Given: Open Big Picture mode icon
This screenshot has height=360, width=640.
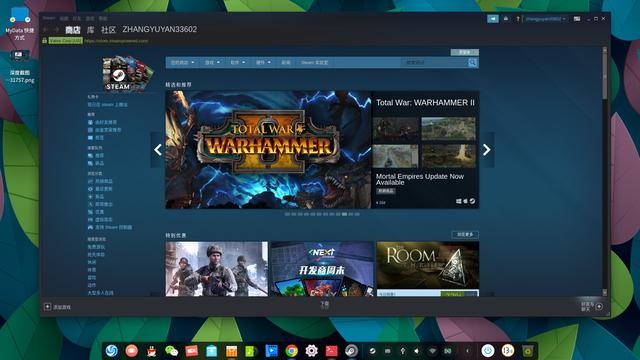Looking at the screenshot, I should [x=577, y=19].
